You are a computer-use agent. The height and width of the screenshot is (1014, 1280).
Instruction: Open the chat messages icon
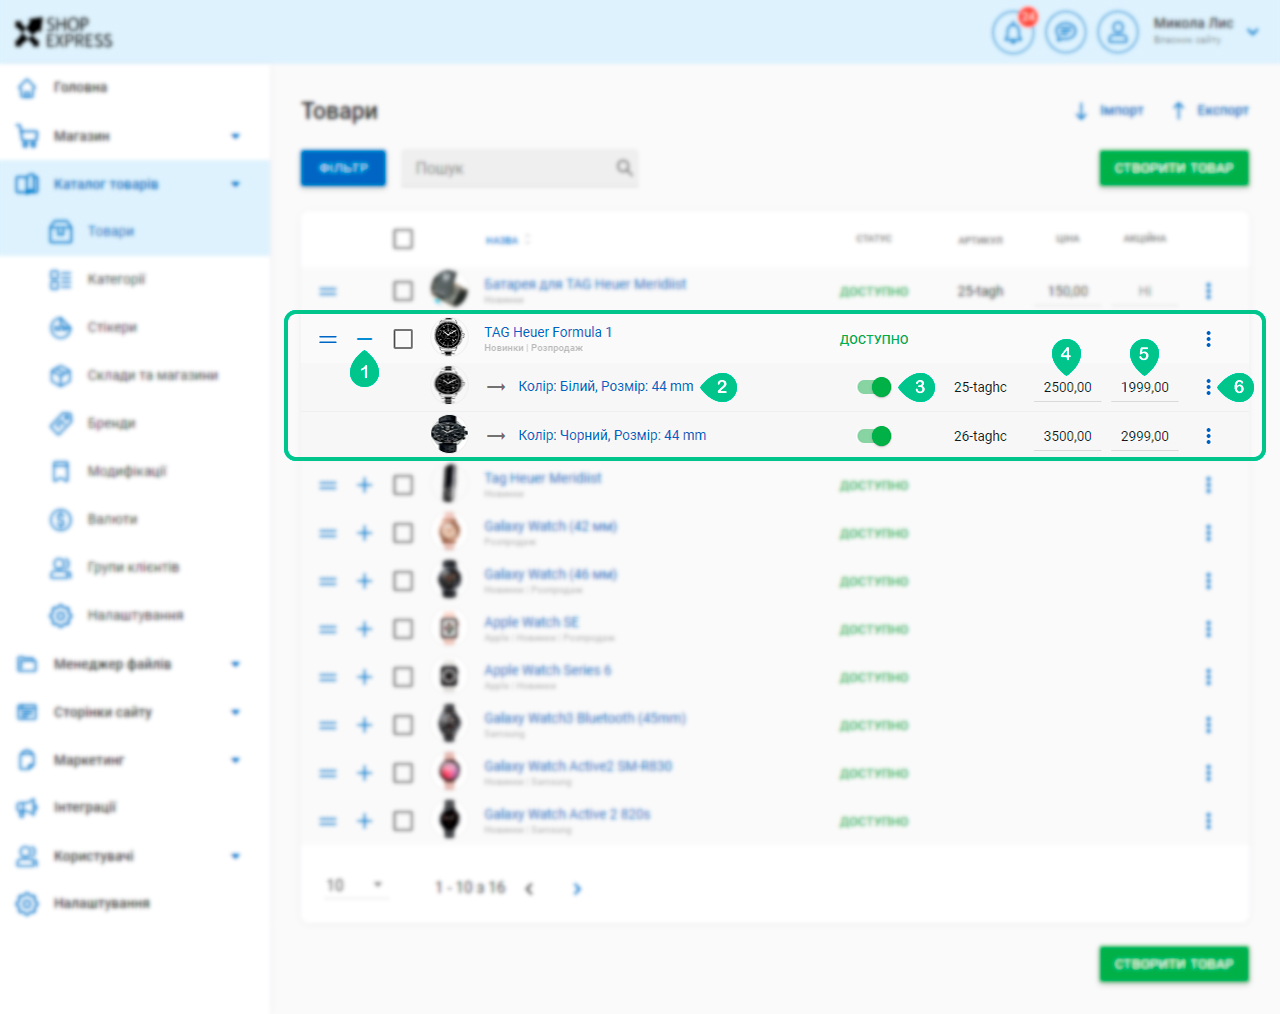(x=1066, y=33)
